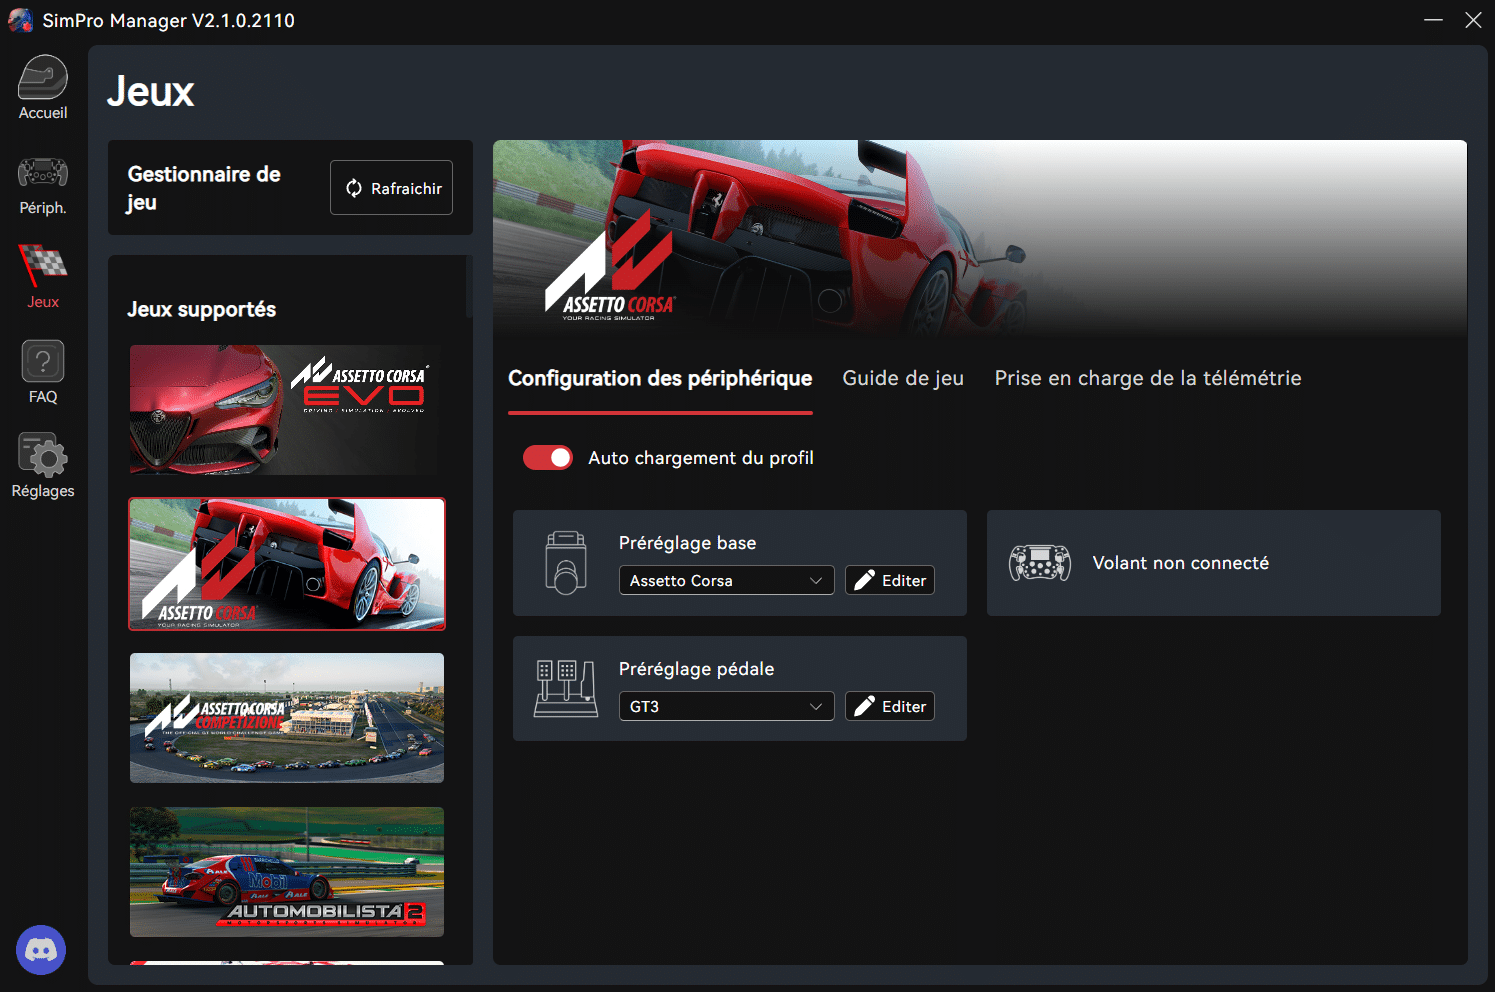The image size is (1495, 992).
Task: Open the Réglages gear icon
Action: [43, 455]
